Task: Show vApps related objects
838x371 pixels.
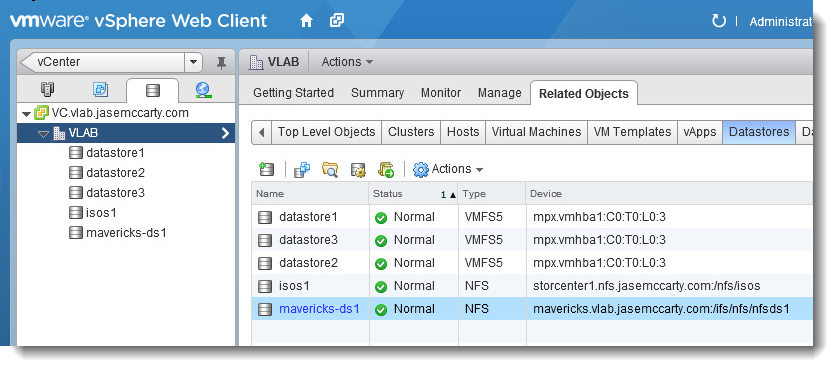Action: [x=700, y=132]
